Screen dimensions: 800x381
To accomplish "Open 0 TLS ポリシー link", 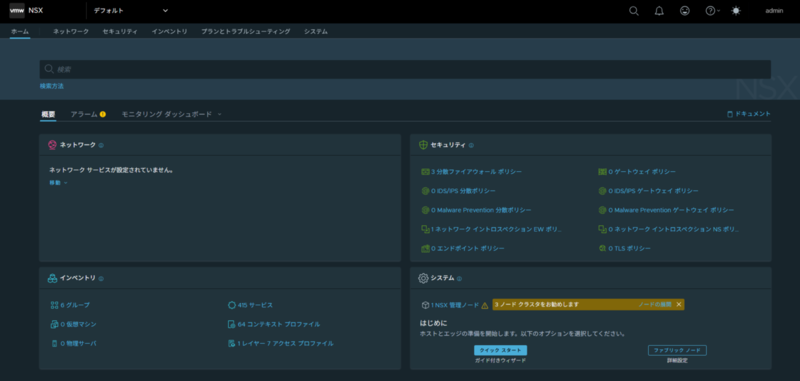I will (x=629, y=248).
